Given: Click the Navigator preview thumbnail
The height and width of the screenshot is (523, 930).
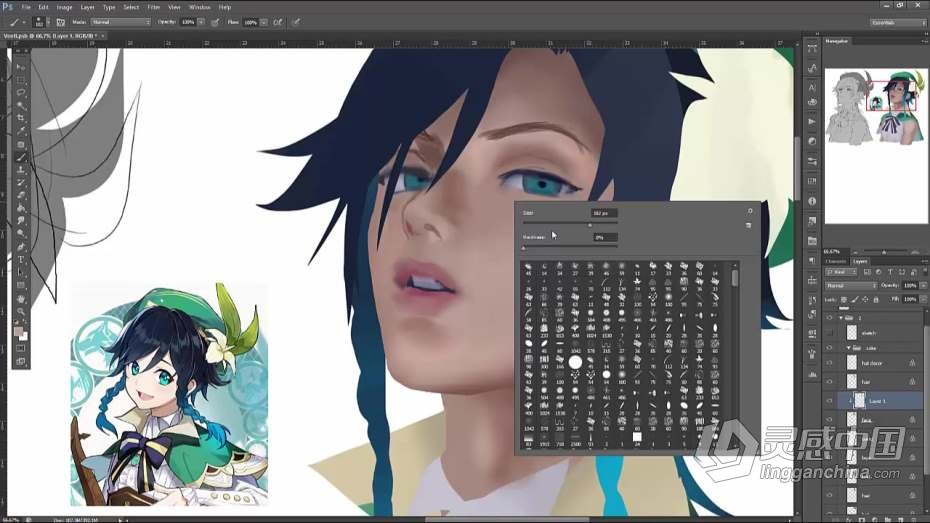Looking at the screenshot, I should click(876, 107).
